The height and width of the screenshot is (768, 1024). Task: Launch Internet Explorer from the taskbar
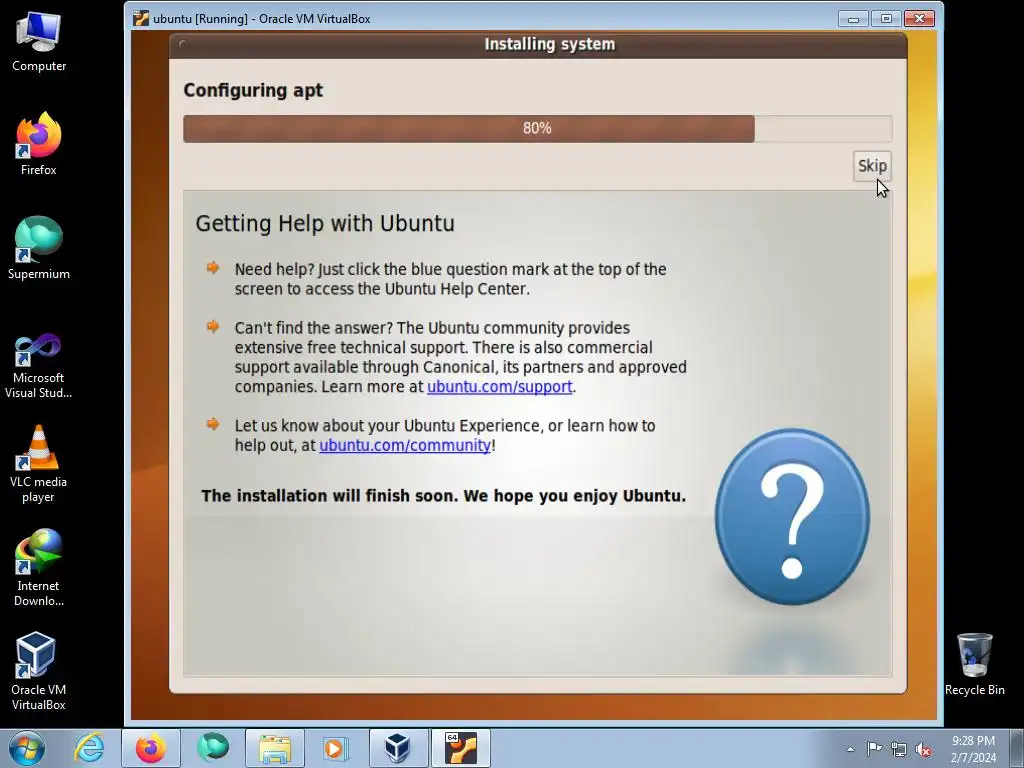tap(89, 748)
